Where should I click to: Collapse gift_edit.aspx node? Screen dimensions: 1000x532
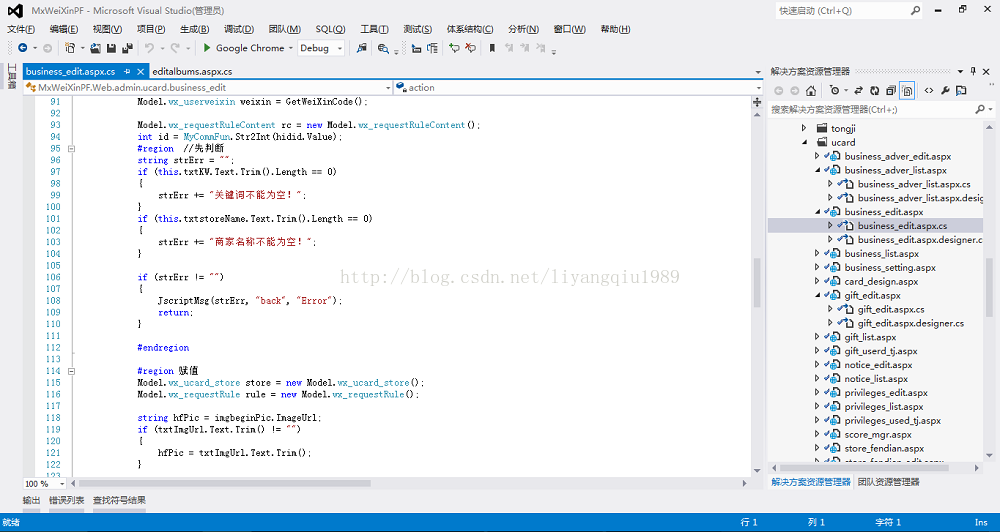817,295
